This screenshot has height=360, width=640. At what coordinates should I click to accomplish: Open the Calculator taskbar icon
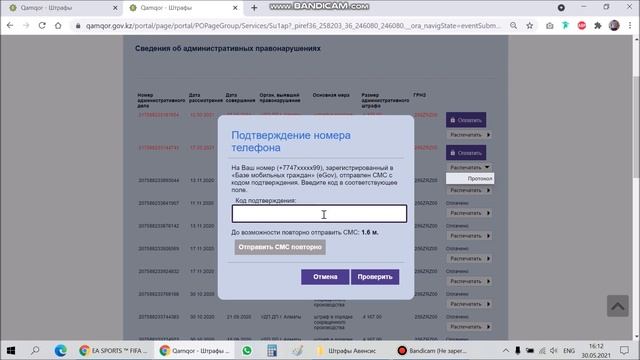point(272,350)
